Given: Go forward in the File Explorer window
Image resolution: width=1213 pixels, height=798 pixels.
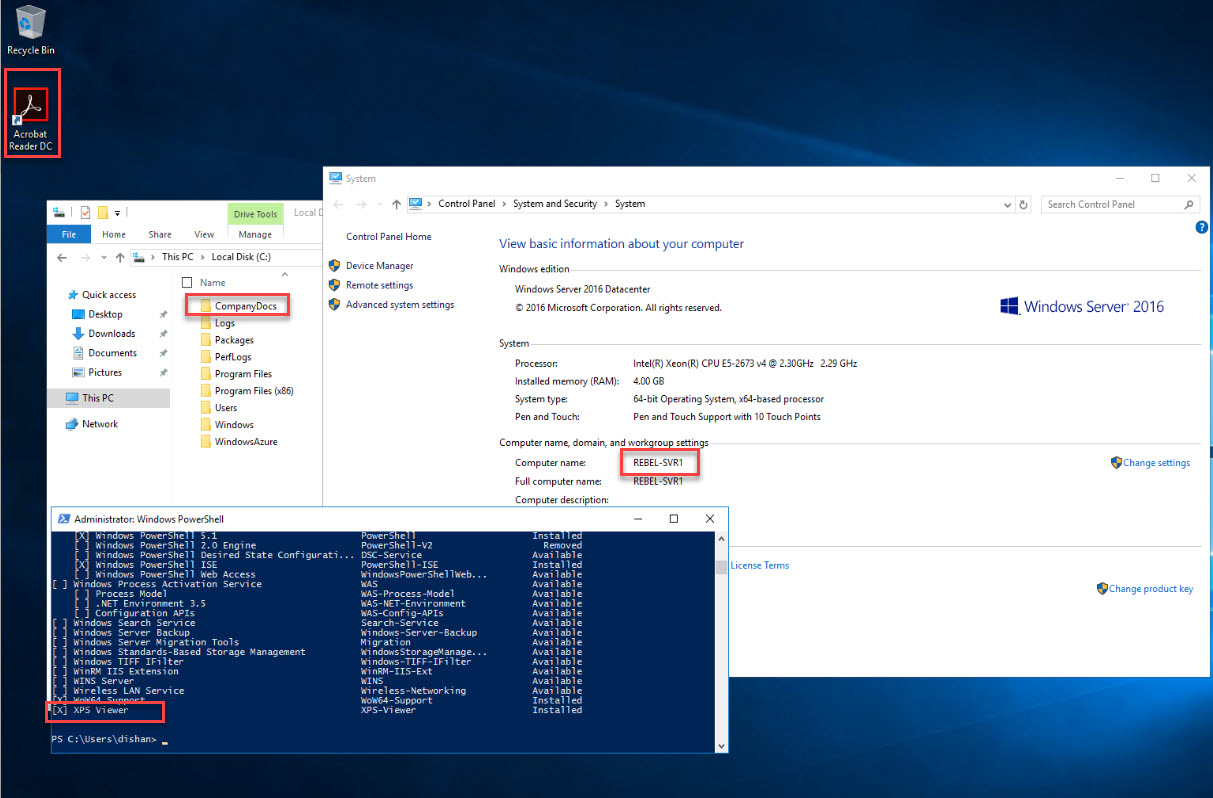Looking at the screenshot, I should [86, 257].
